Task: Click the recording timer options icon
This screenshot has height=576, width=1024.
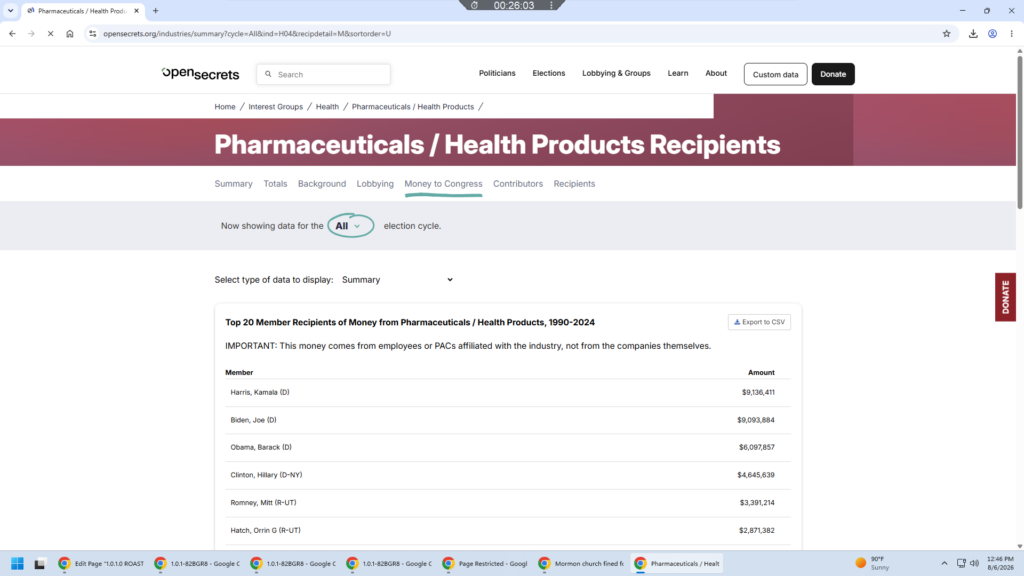Action: point(551,5)
